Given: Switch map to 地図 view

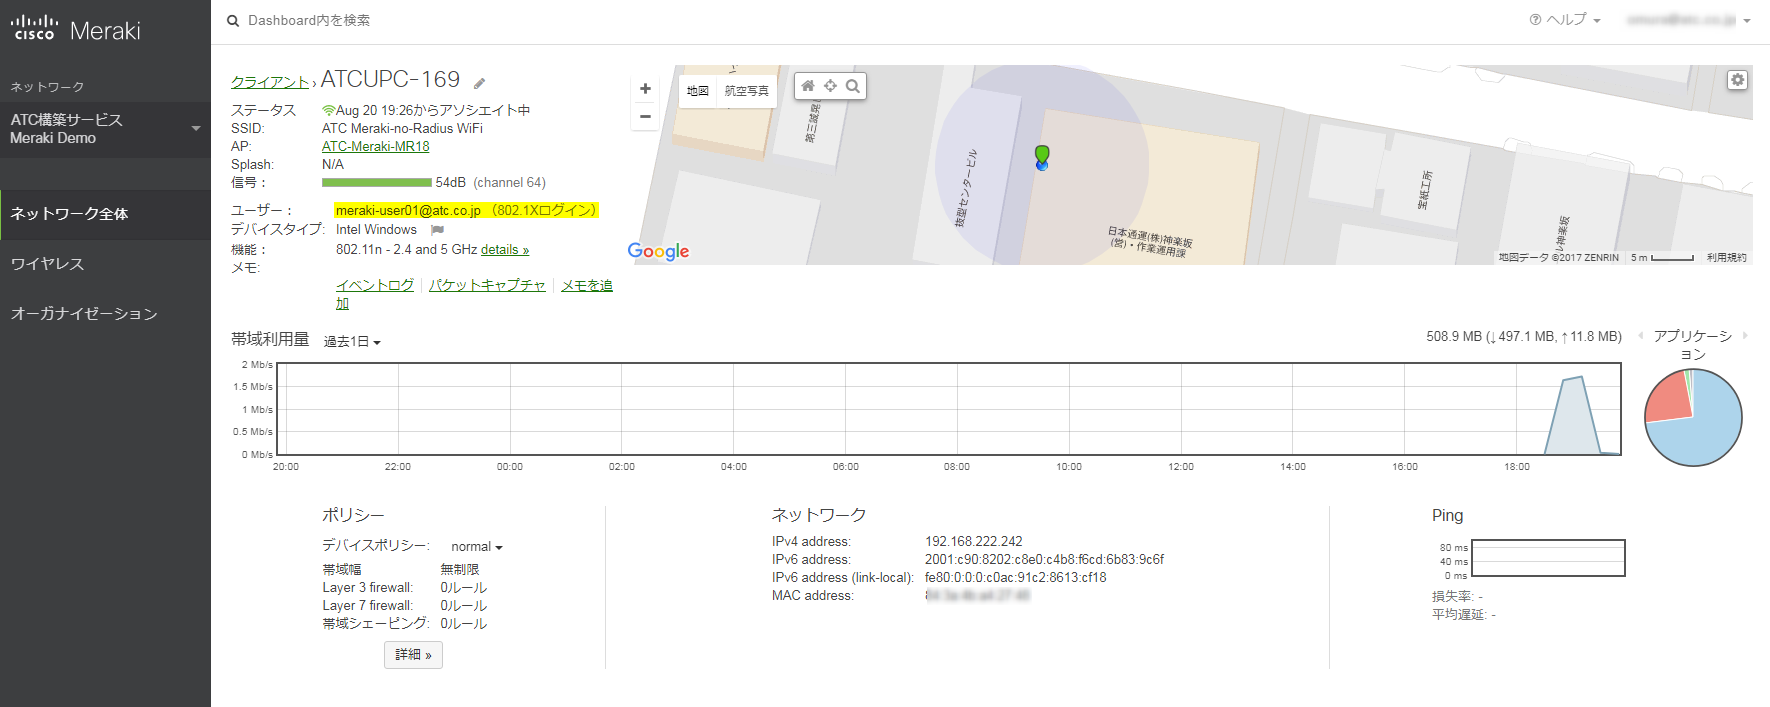Looking at the screenshot, I should pyautogui.click(x=698, y=91).
